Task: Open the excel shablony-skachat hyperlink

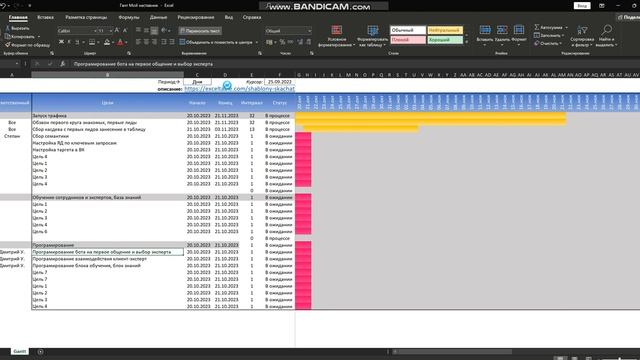Action: tap(240, 89)
